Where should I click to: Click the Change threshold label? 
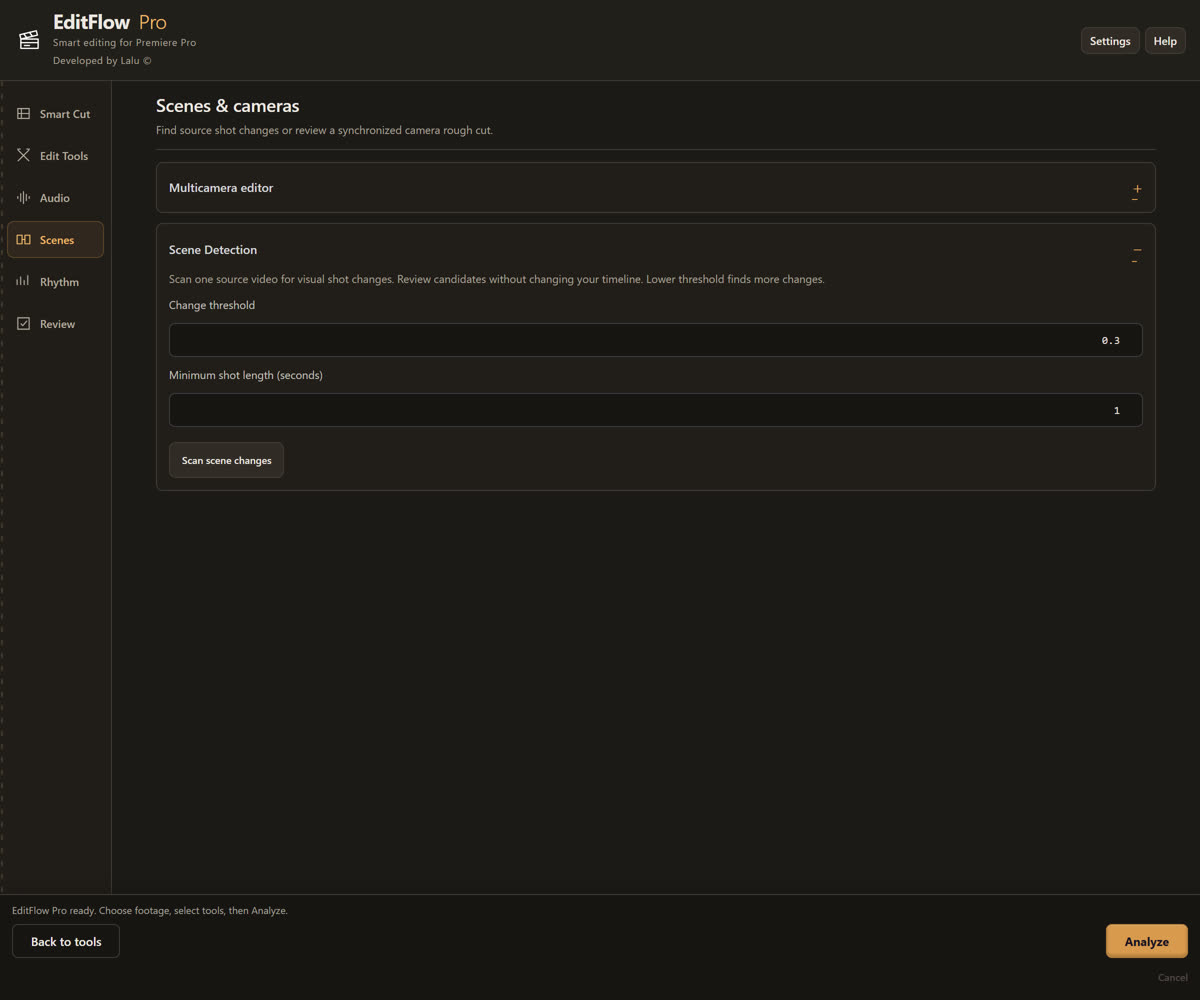(212, 305)
